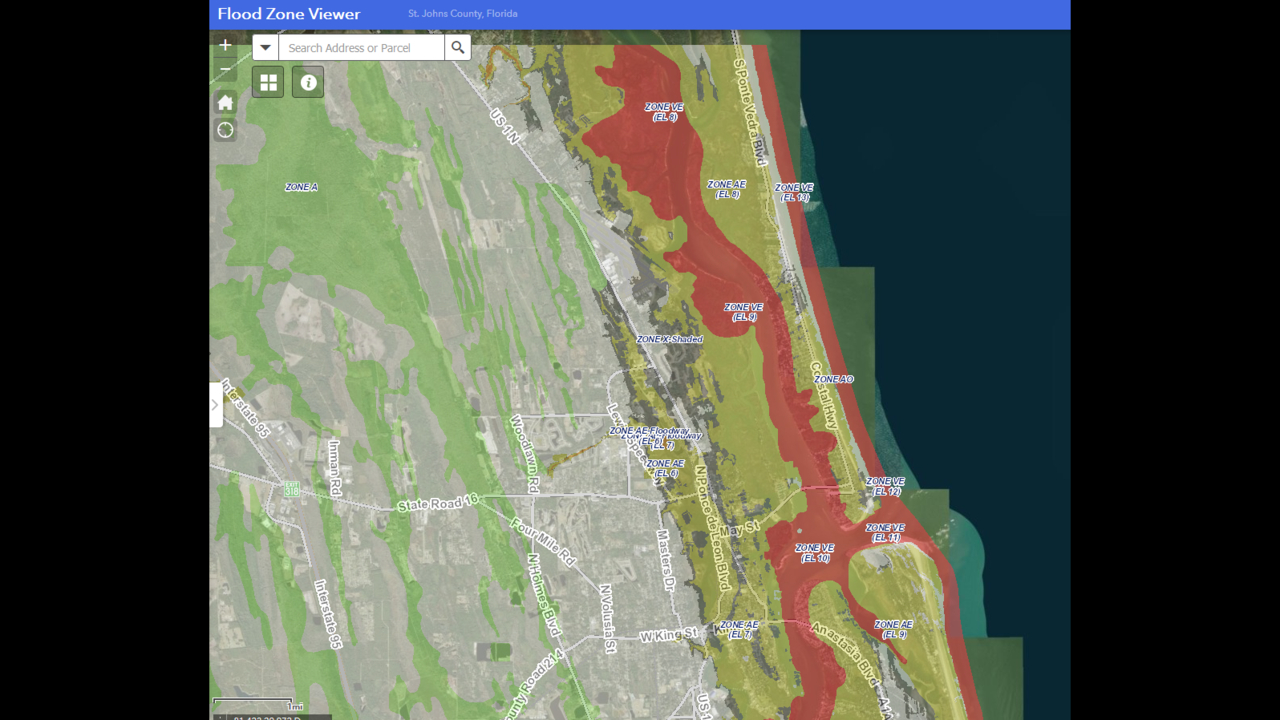
Task: Zoom in on the flood map
Action: [225, 45]
